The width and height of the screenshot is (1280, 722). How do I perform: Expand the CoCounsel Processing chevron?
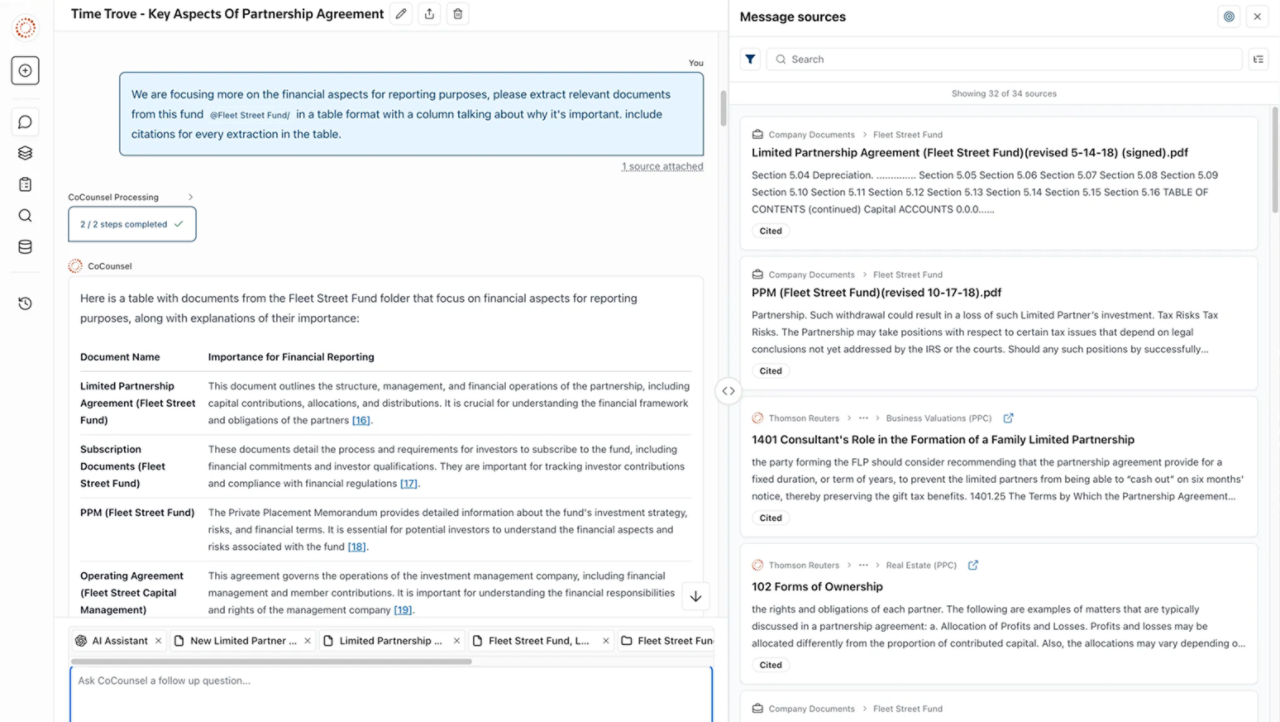pos(191,197)
